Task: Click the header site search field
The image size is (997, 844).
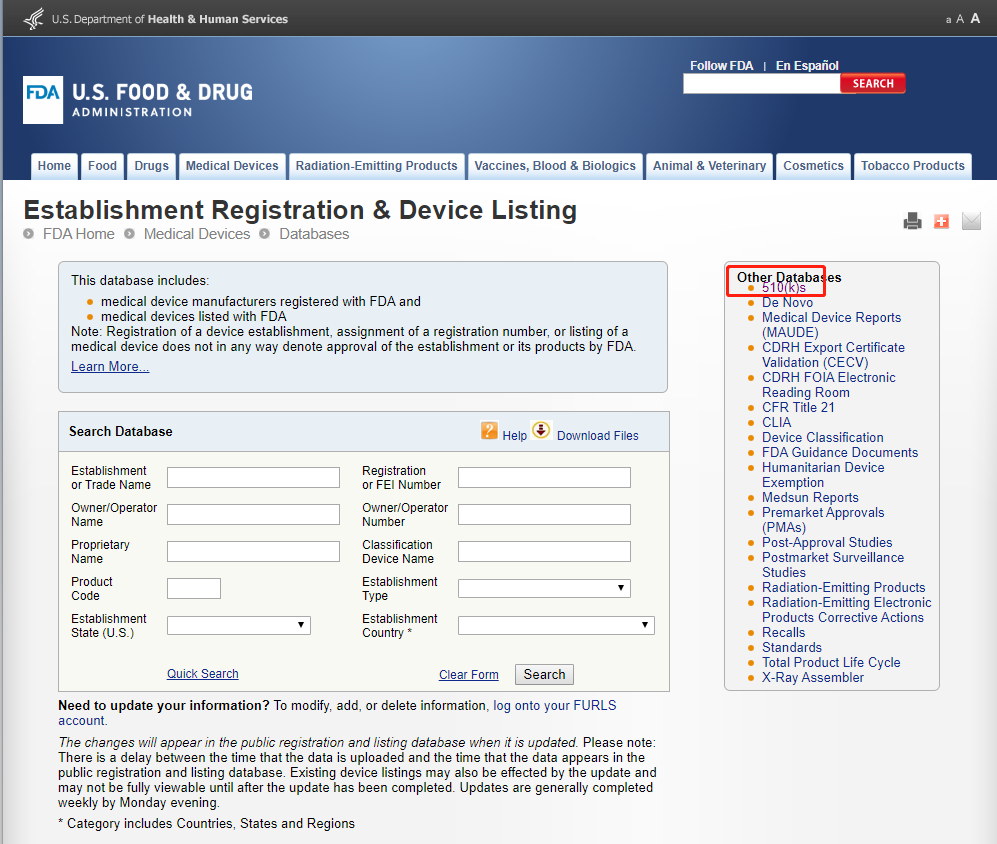Action: click(x=762, y=83)
